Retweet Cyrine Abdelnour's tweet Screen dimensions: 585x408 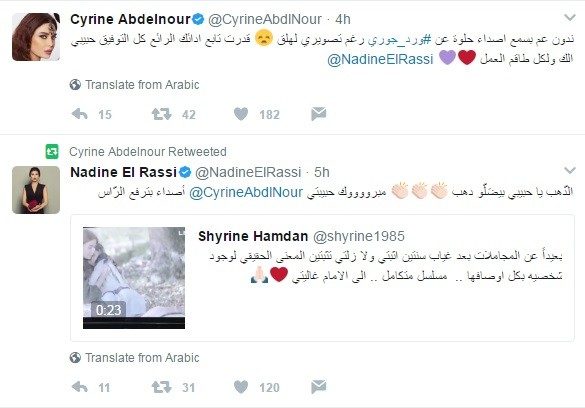coord(162,114)
